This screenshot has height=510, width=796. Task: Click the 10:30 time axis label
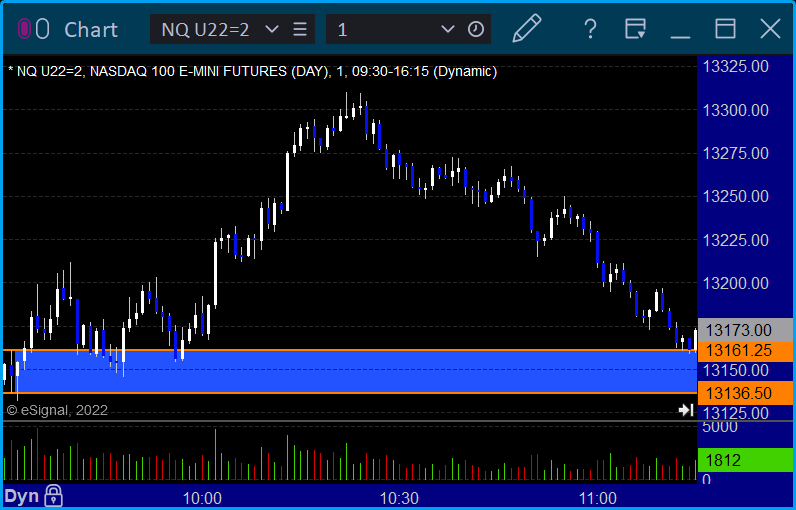400,498
